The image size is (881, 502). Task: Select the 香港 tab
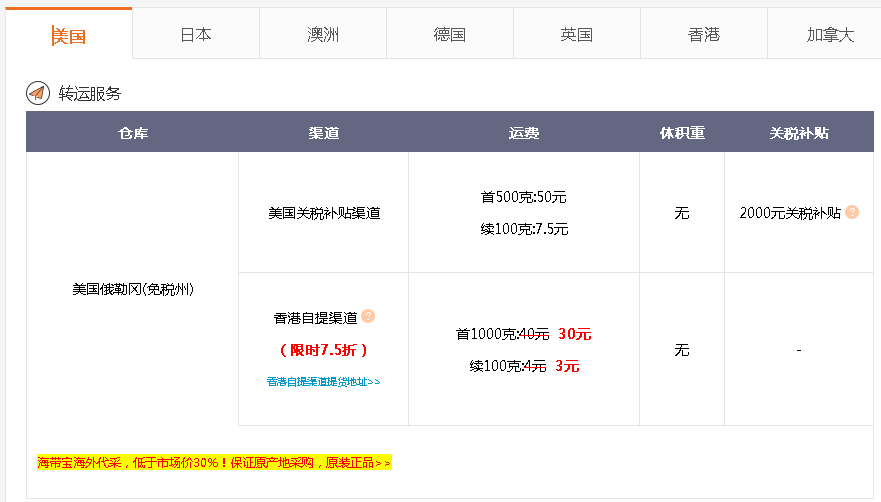(704, 34)
